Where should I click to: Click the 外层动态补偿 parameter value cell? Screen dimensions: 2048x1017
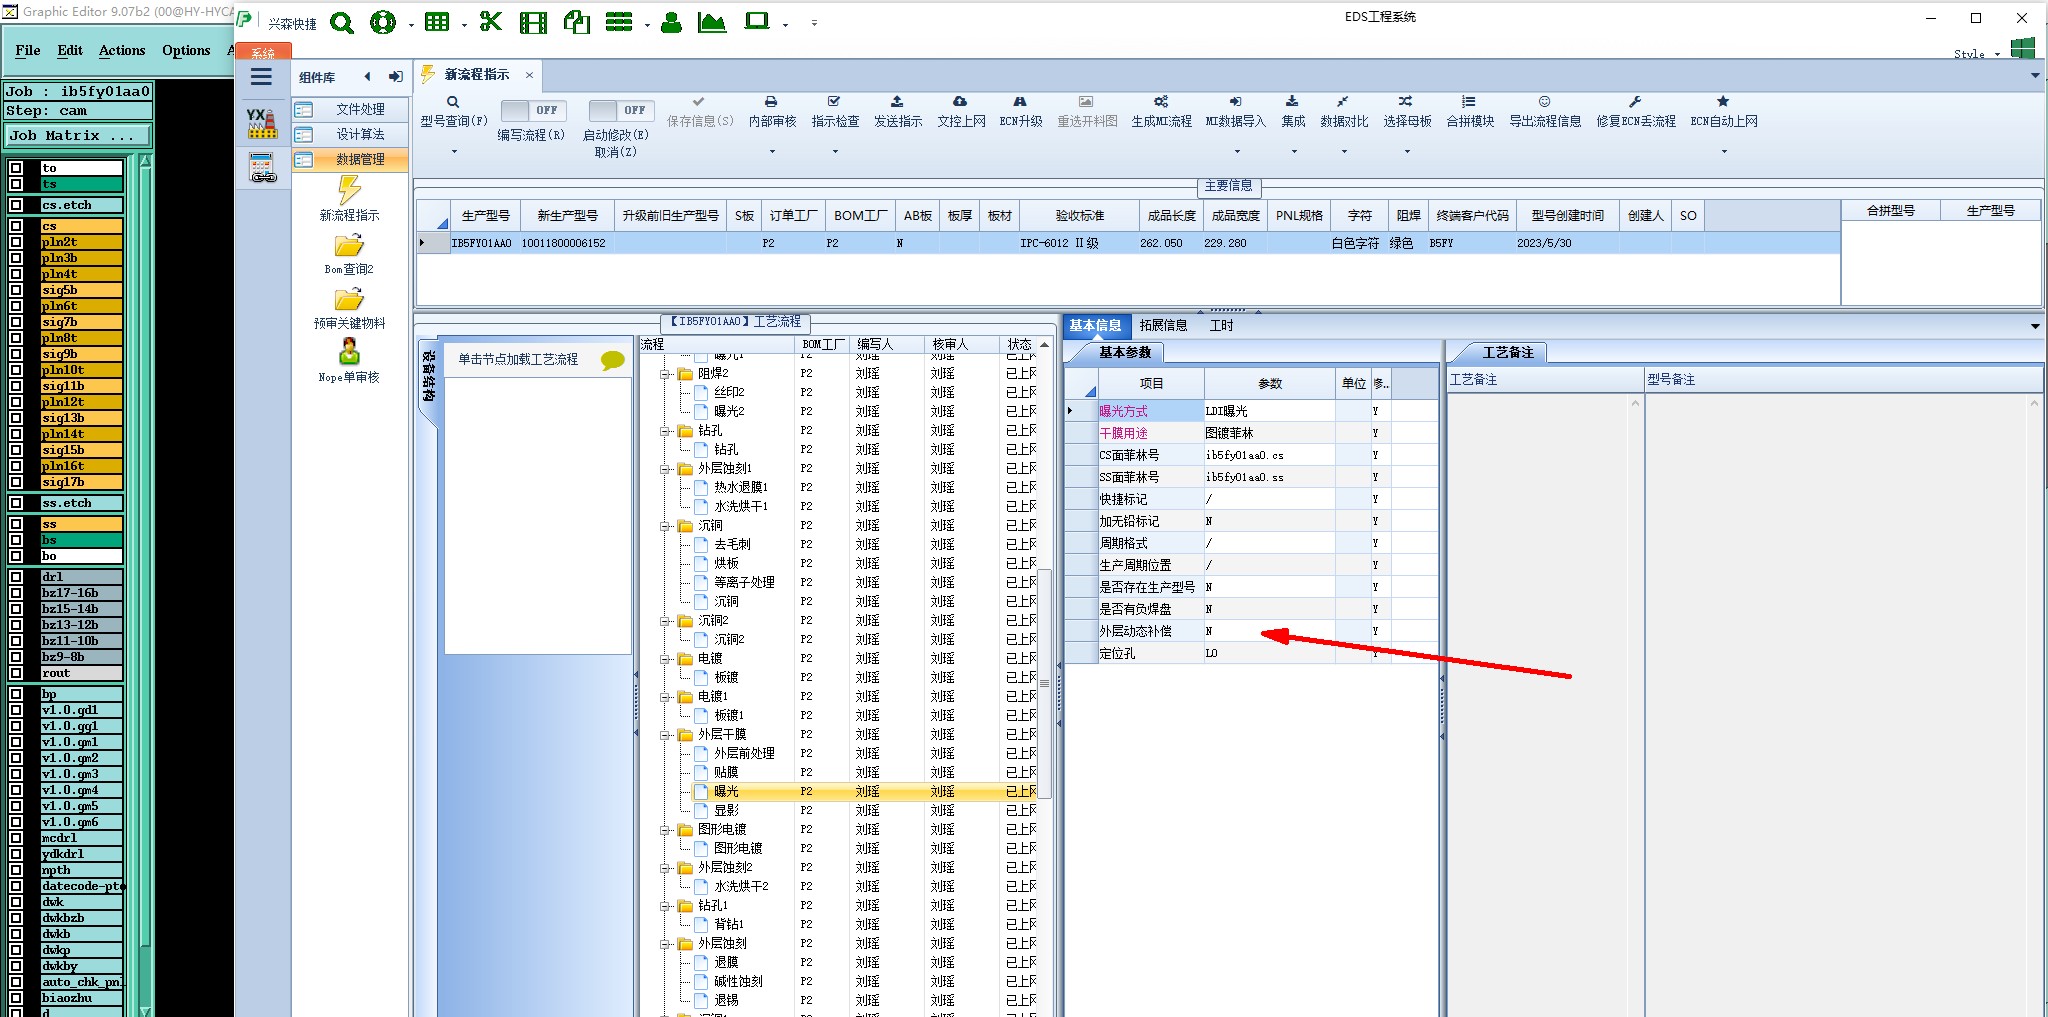[1268, 631]
